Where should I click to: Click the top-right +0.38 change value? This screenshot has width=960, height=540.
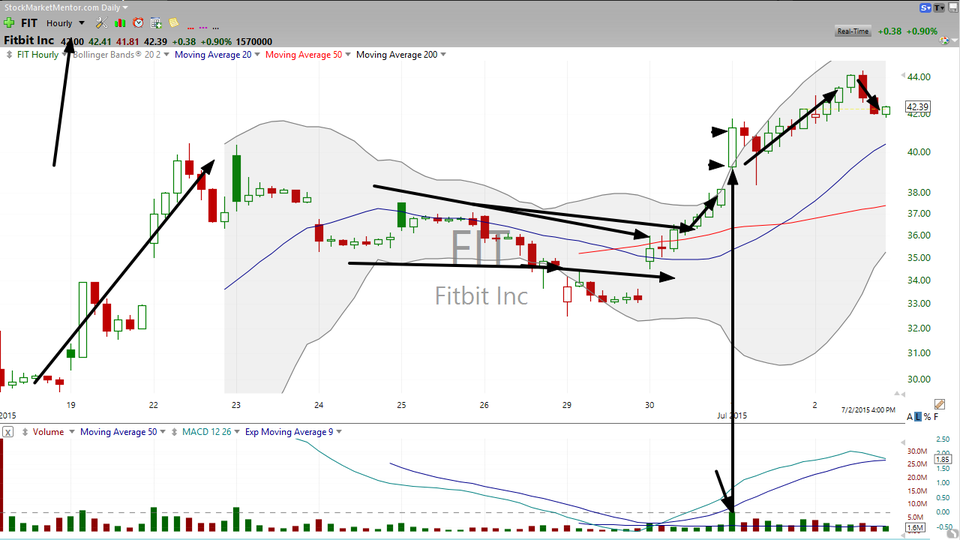coord(889,31)
